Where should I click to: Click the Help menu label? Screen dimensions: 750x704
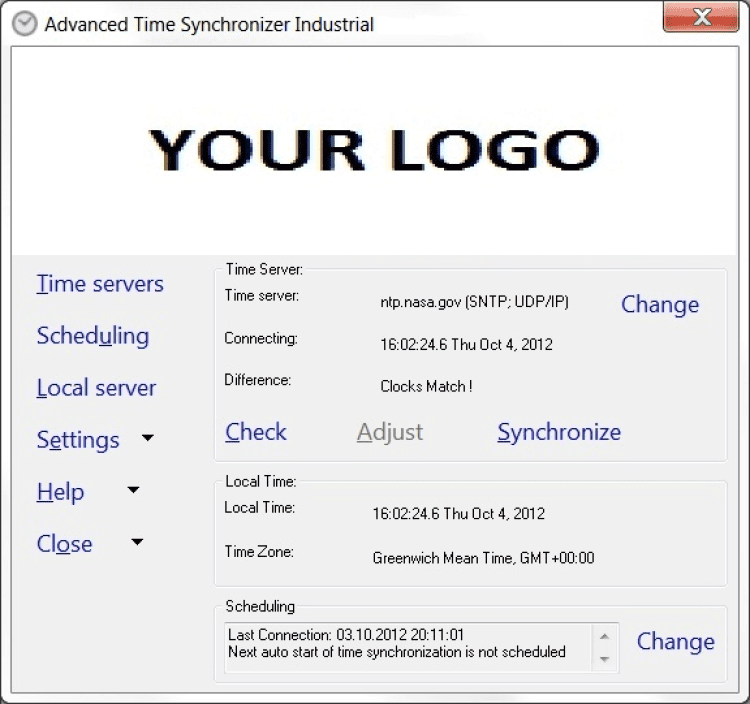point(60,492)
